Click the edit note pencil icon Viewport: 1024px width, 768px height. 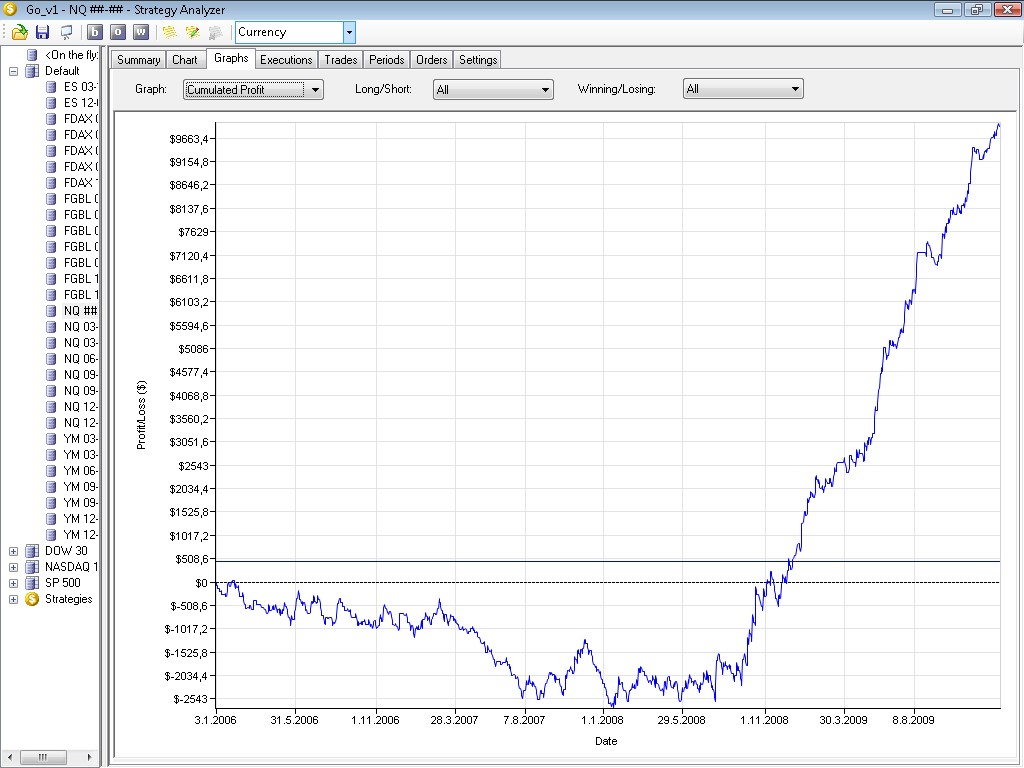(192, 32)
